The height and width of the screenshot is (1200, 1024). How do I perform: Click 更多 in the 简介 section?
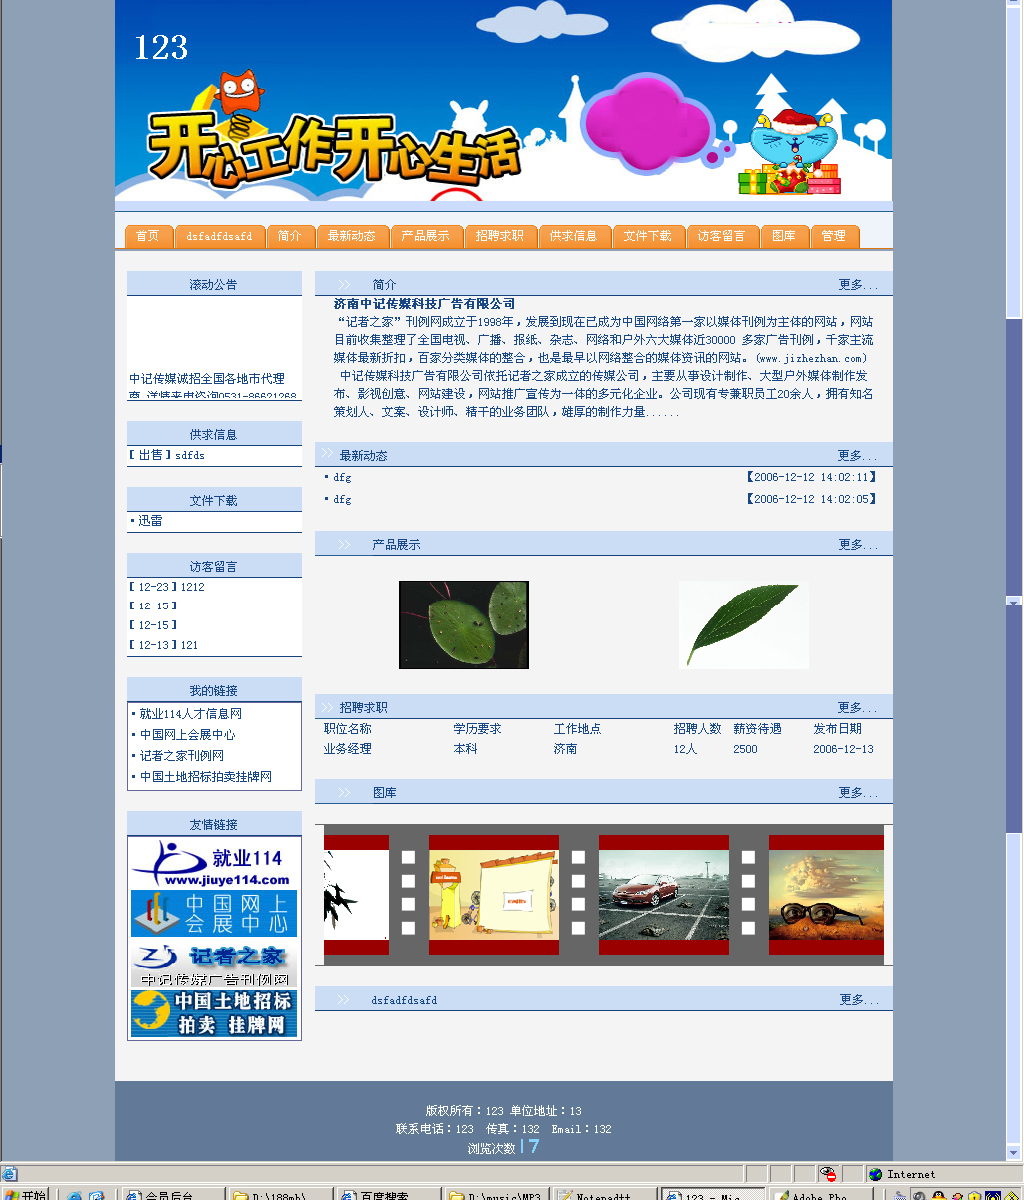[857, 285]
